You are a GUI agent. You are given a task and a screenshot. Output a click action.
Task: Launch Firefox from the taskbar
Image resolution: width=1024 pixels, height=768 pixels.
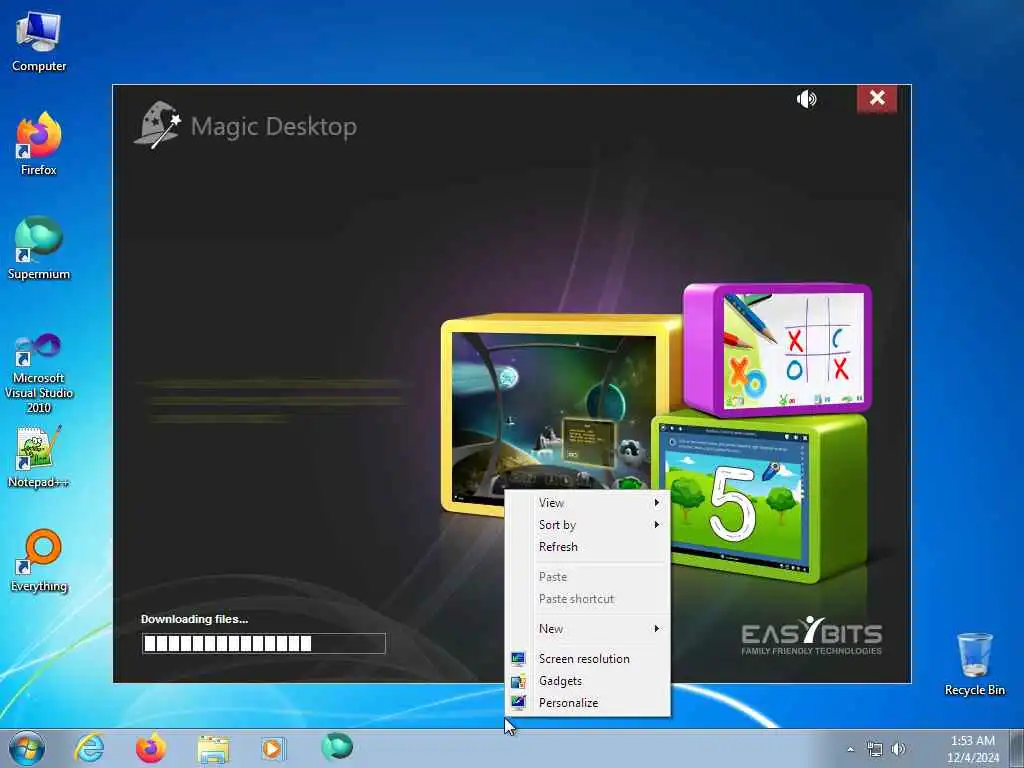[x=151, y=748]
